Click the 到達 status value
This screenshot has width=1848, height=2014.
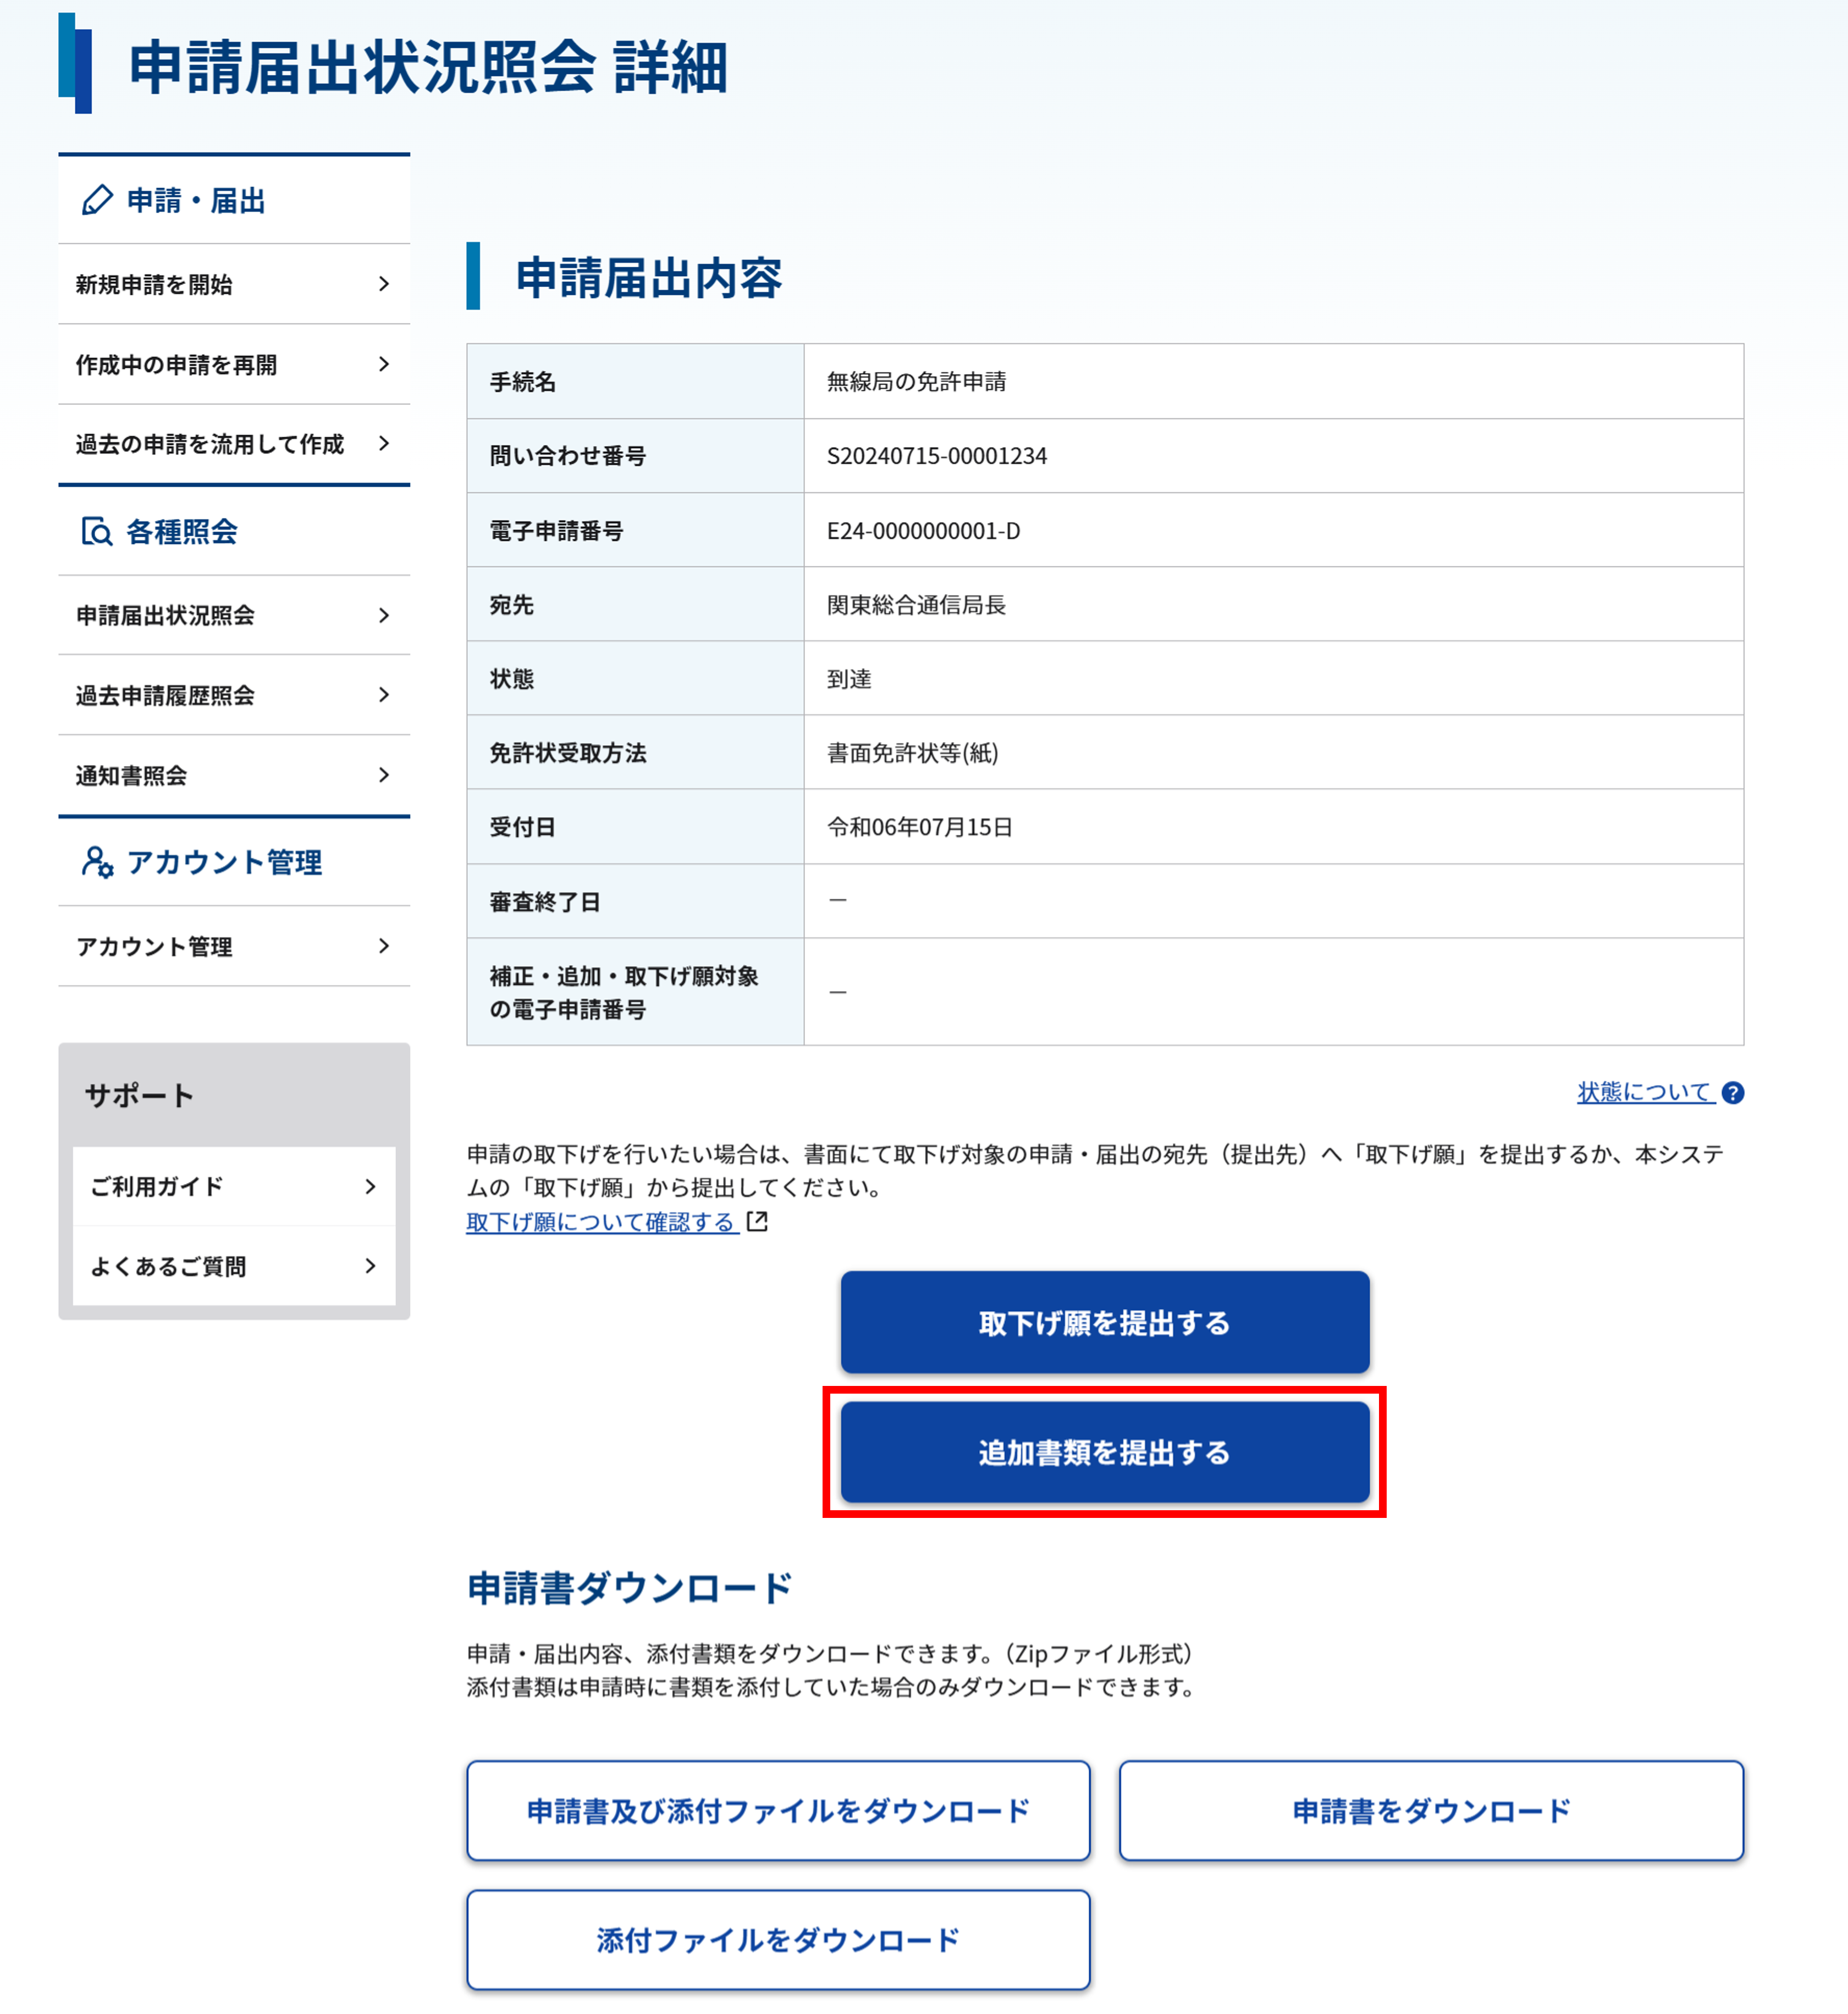[849, 679]
